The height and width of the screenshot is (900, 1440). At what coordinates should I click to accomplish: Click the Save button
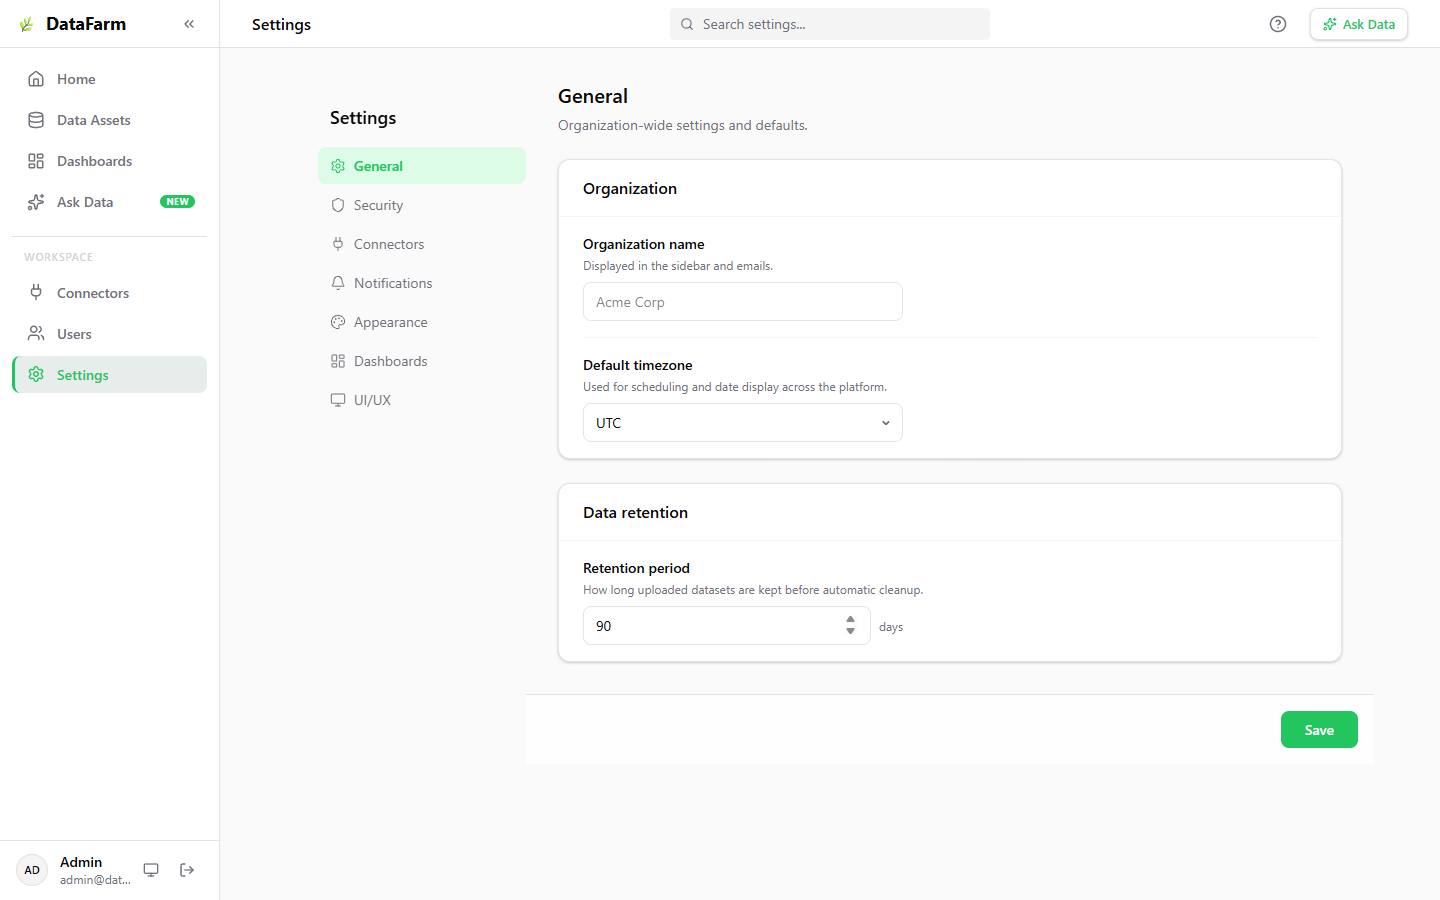coord(1319,729)
